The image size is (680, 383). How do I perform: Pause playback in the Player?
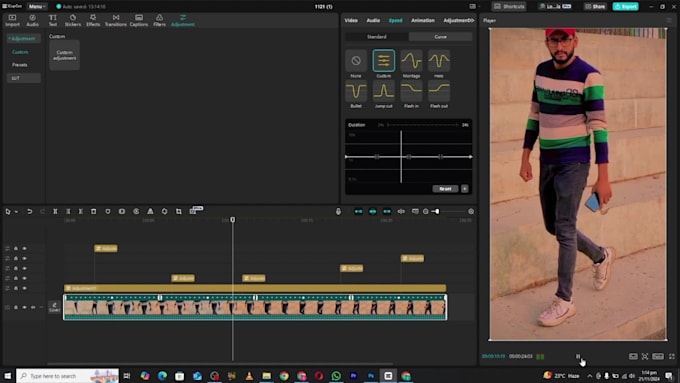[578, 357]
